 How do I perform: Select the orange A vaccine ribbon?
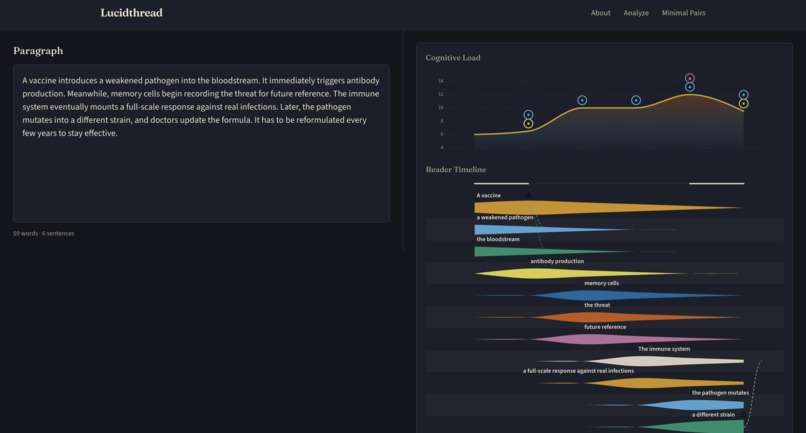click(607, 208)
